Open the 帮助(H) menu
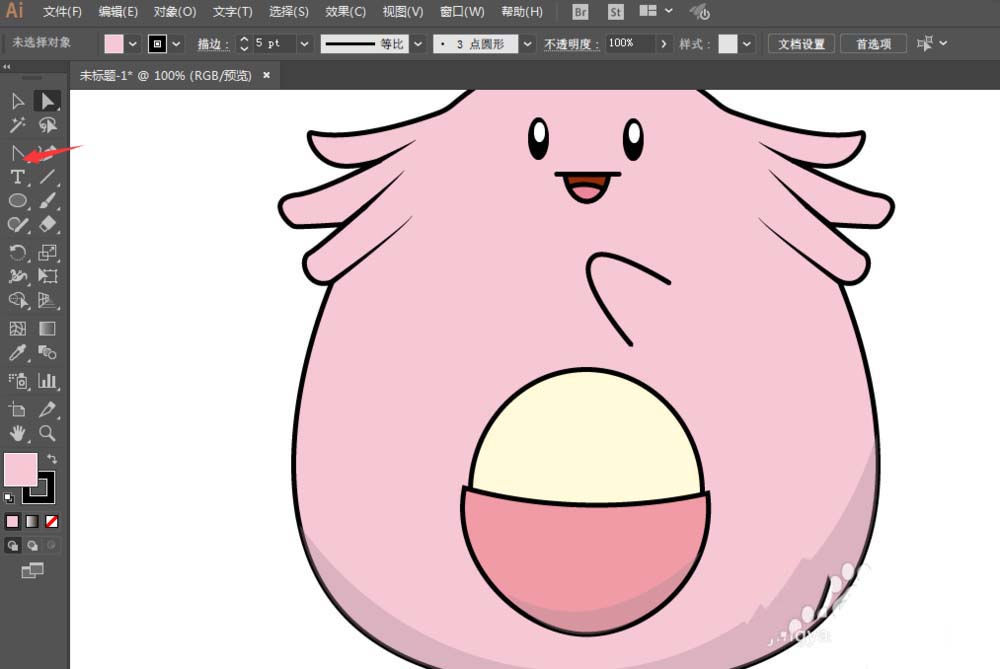Screen dimensions: 1000x669 522,11
